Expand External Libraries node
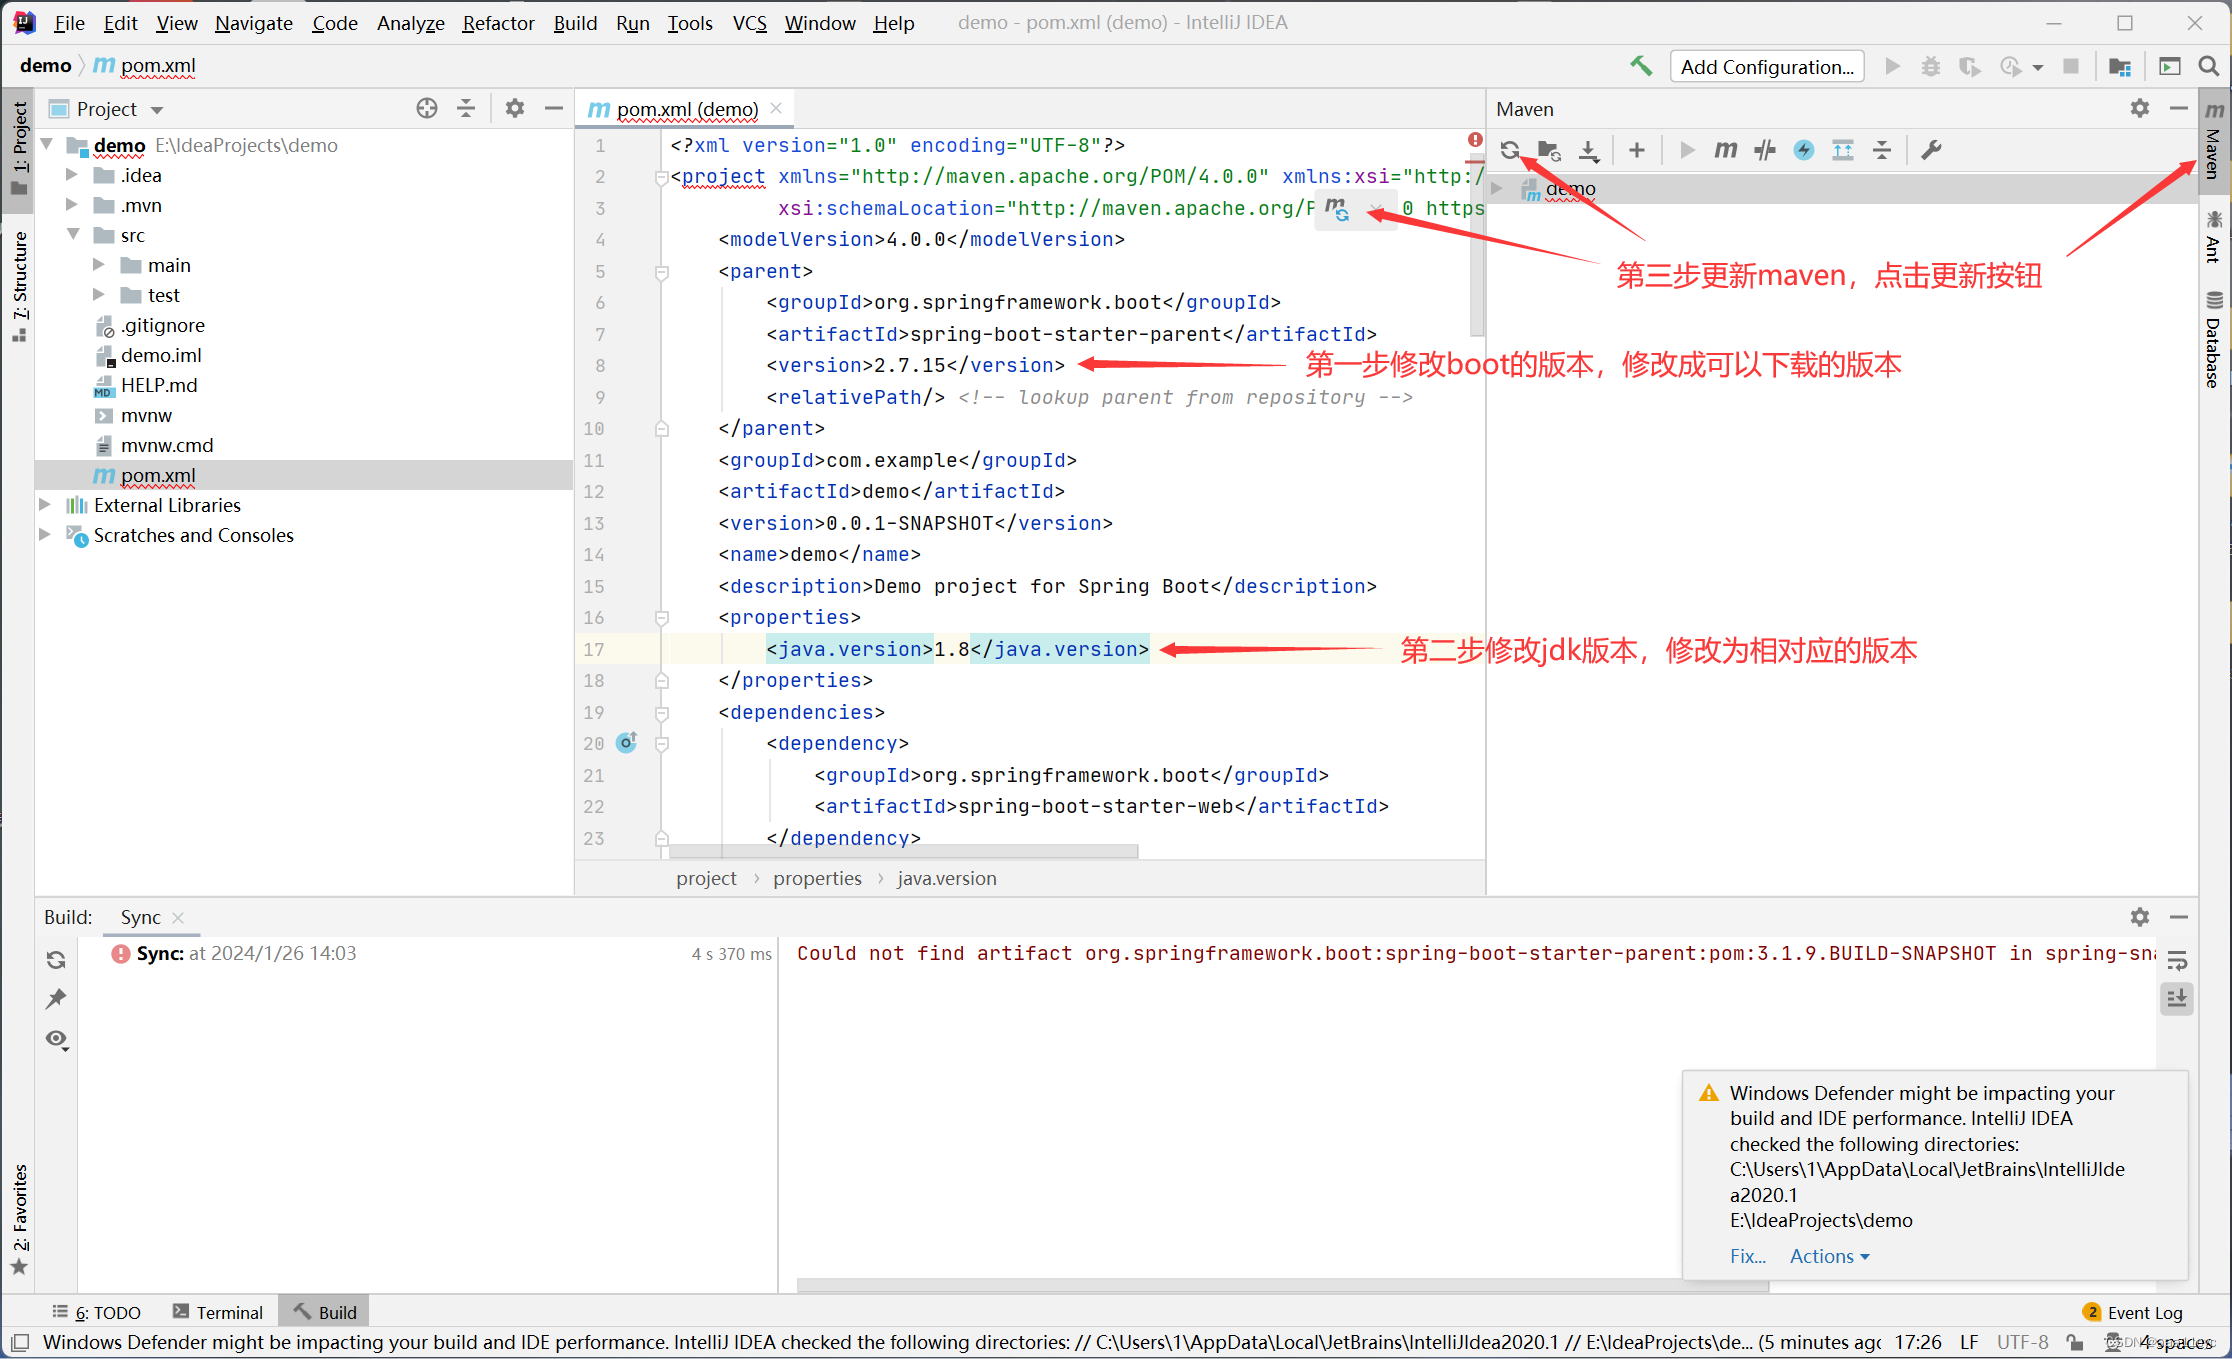Image resolution: width=2232 pixels, height=1359 pixels. click(45, 505)
